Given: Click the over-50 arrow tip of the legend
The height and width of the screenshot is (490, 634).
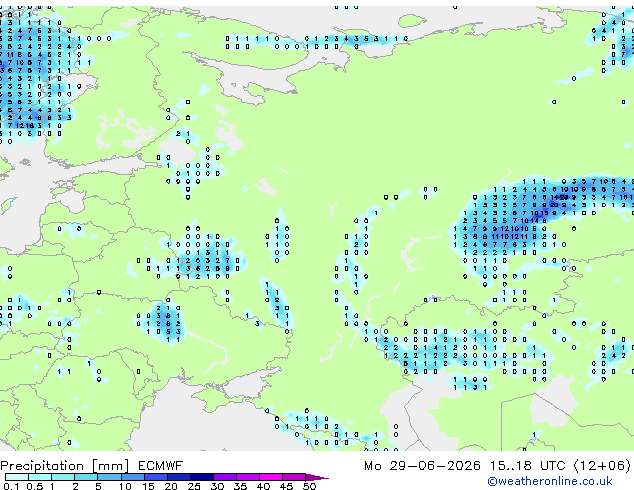Looking at the screenshot, I should [317, 477].
